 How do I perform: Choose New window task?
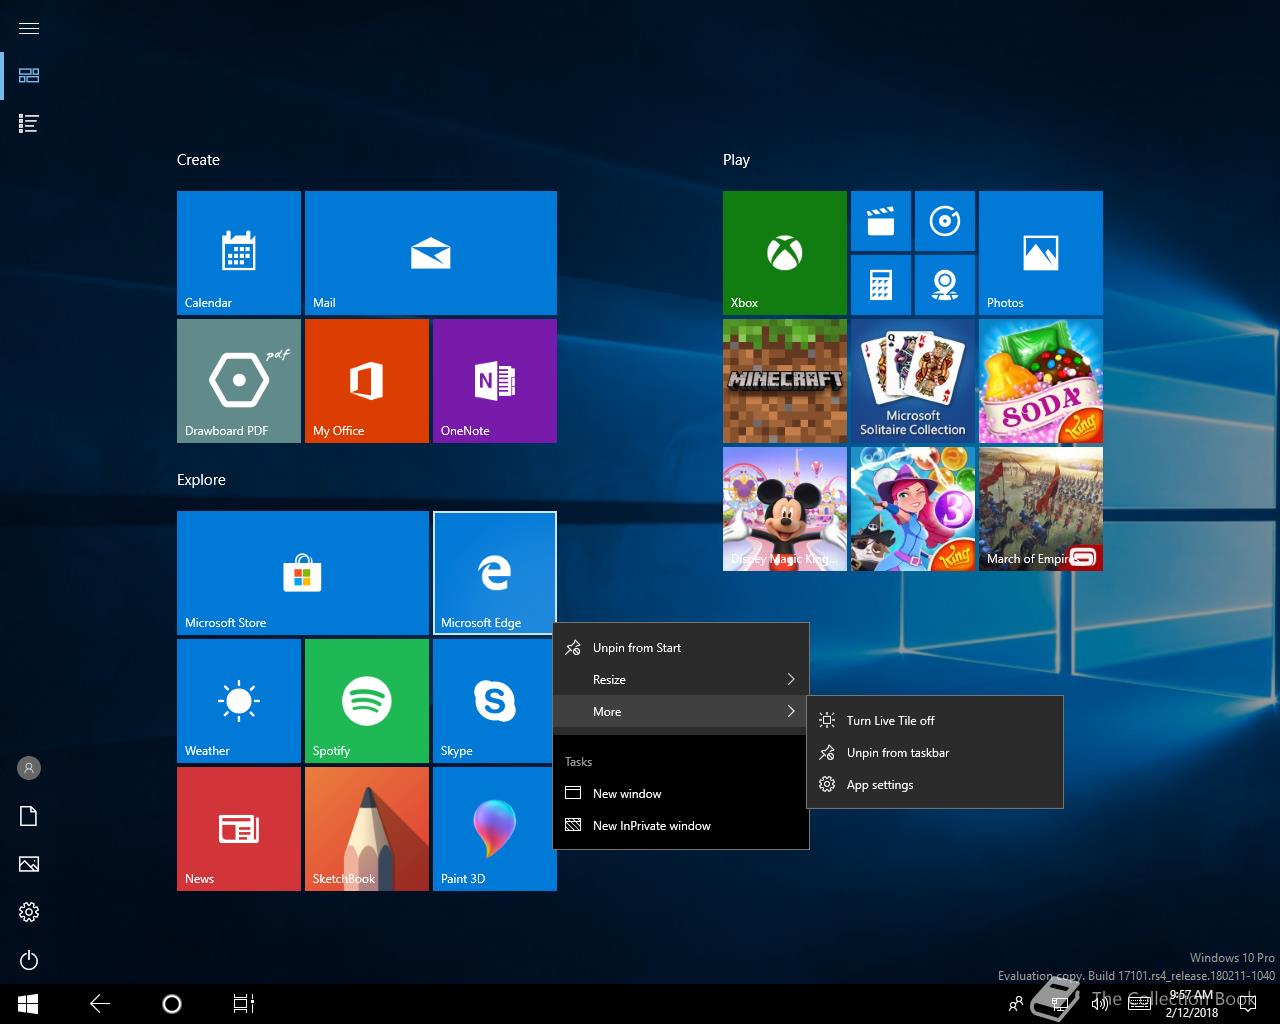[x=680, y=794]
